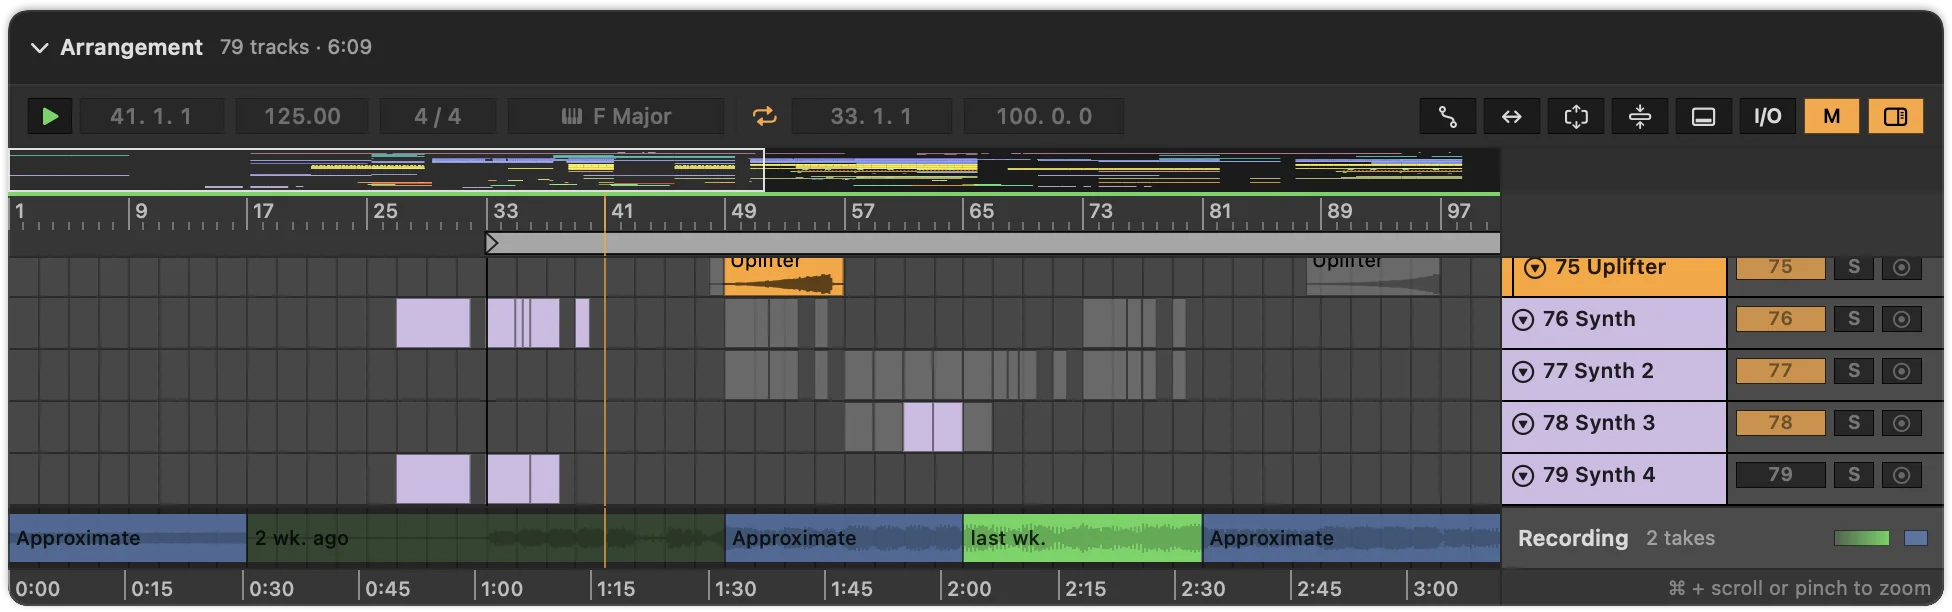Click loop length field 100. 0. 0

[1043, 116]
